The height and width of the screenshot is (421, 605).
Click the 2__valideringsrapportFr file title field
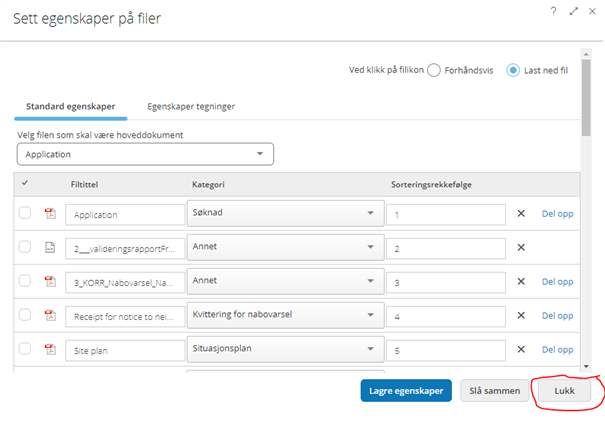tap(125, 249)
